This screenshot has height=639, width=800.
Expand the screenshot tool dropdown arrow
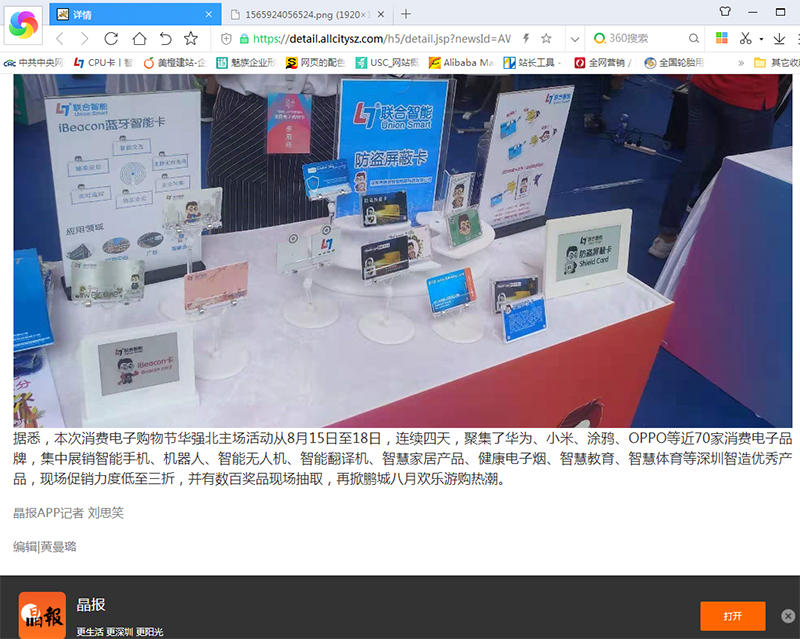click(x=761, y=38)
